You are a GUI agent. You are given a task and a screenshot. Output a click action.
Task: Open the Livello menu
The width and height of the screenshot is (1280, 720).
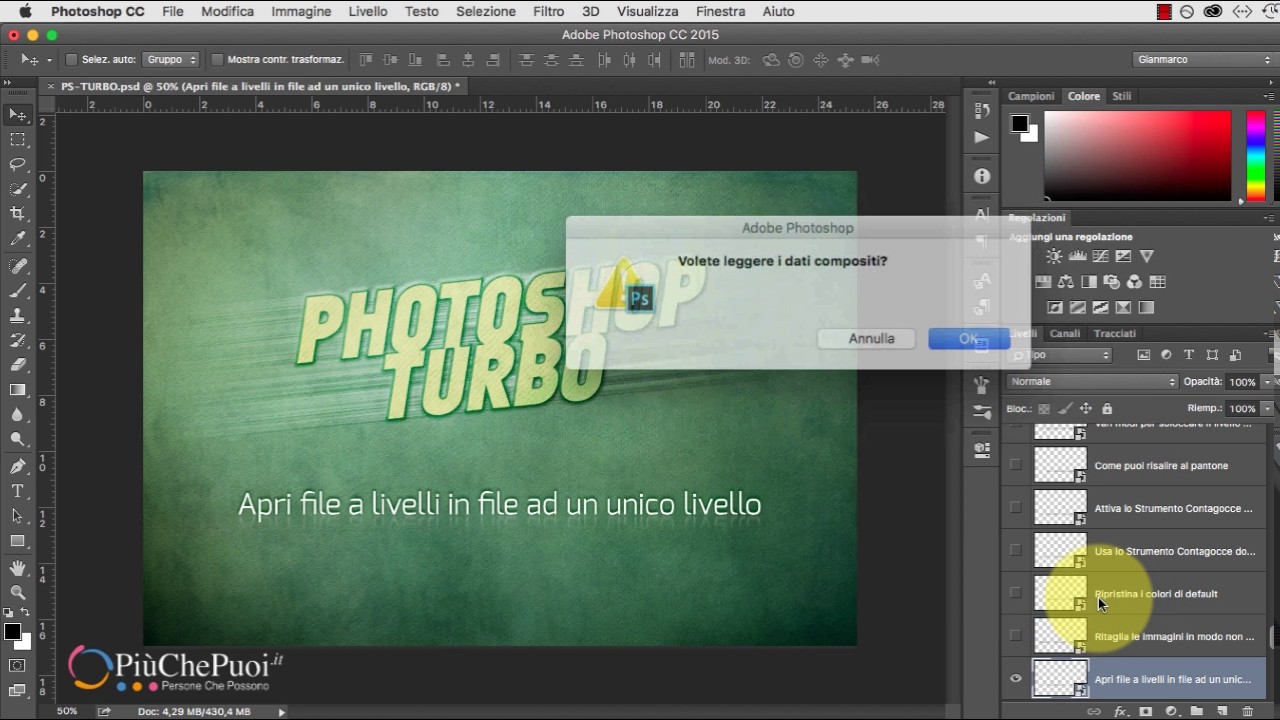368,11
